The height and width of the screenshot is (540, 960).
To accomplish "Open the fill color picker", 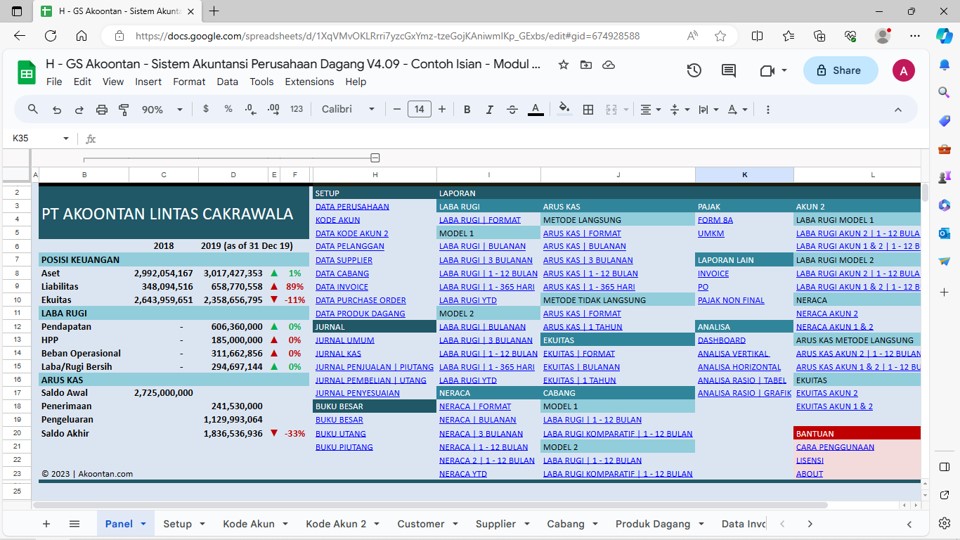I will 564,109.
